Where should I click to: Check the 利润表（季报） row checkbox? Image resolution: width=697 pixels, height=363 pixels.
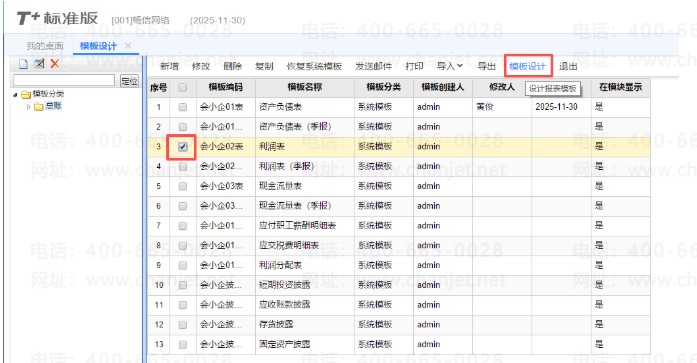point(183,166)
